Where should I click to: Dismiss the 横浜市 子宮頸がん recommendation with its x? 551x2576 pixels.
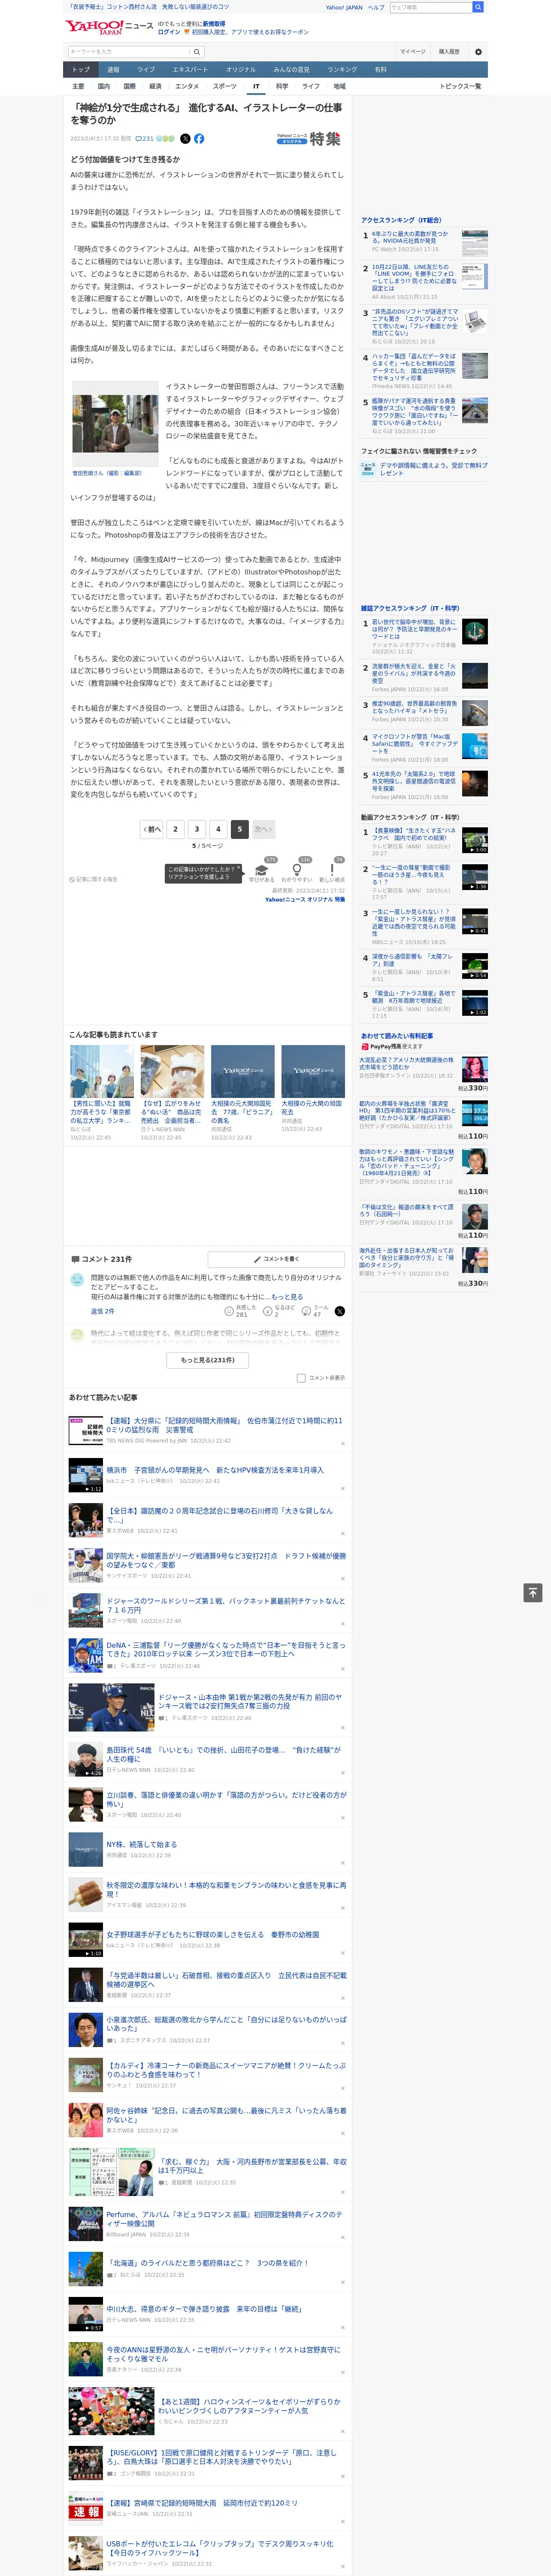[343, 1488]
